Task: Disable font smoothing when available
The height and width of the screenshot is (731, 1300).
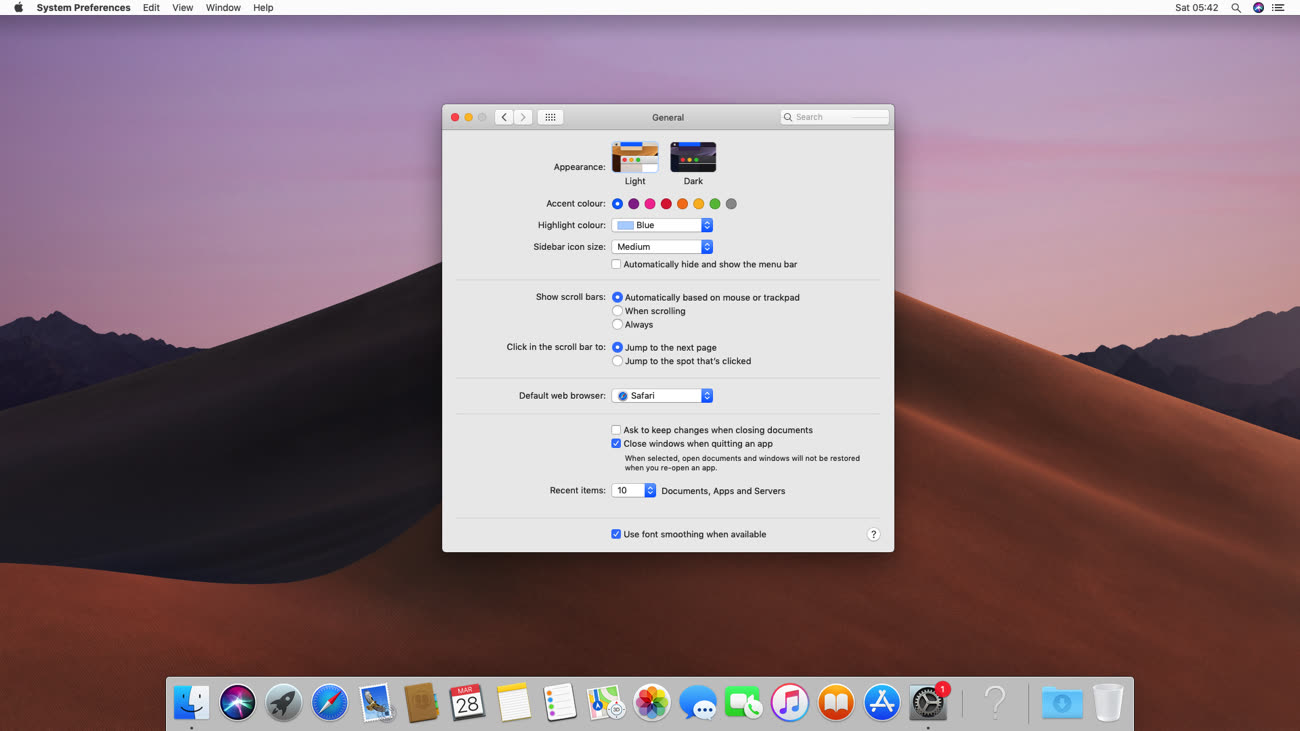Action: tap(617, 534)
